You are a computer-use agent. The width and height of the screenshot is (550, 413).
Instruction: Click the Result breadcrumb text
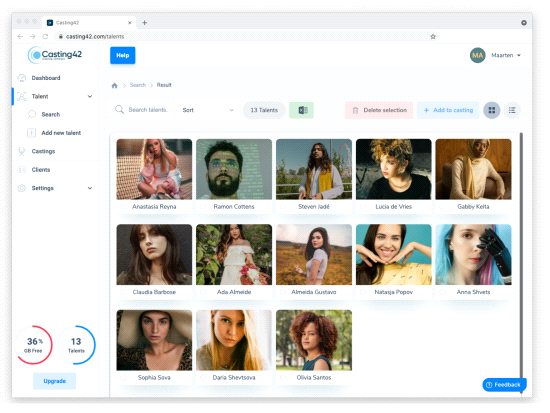coord(164,85)
